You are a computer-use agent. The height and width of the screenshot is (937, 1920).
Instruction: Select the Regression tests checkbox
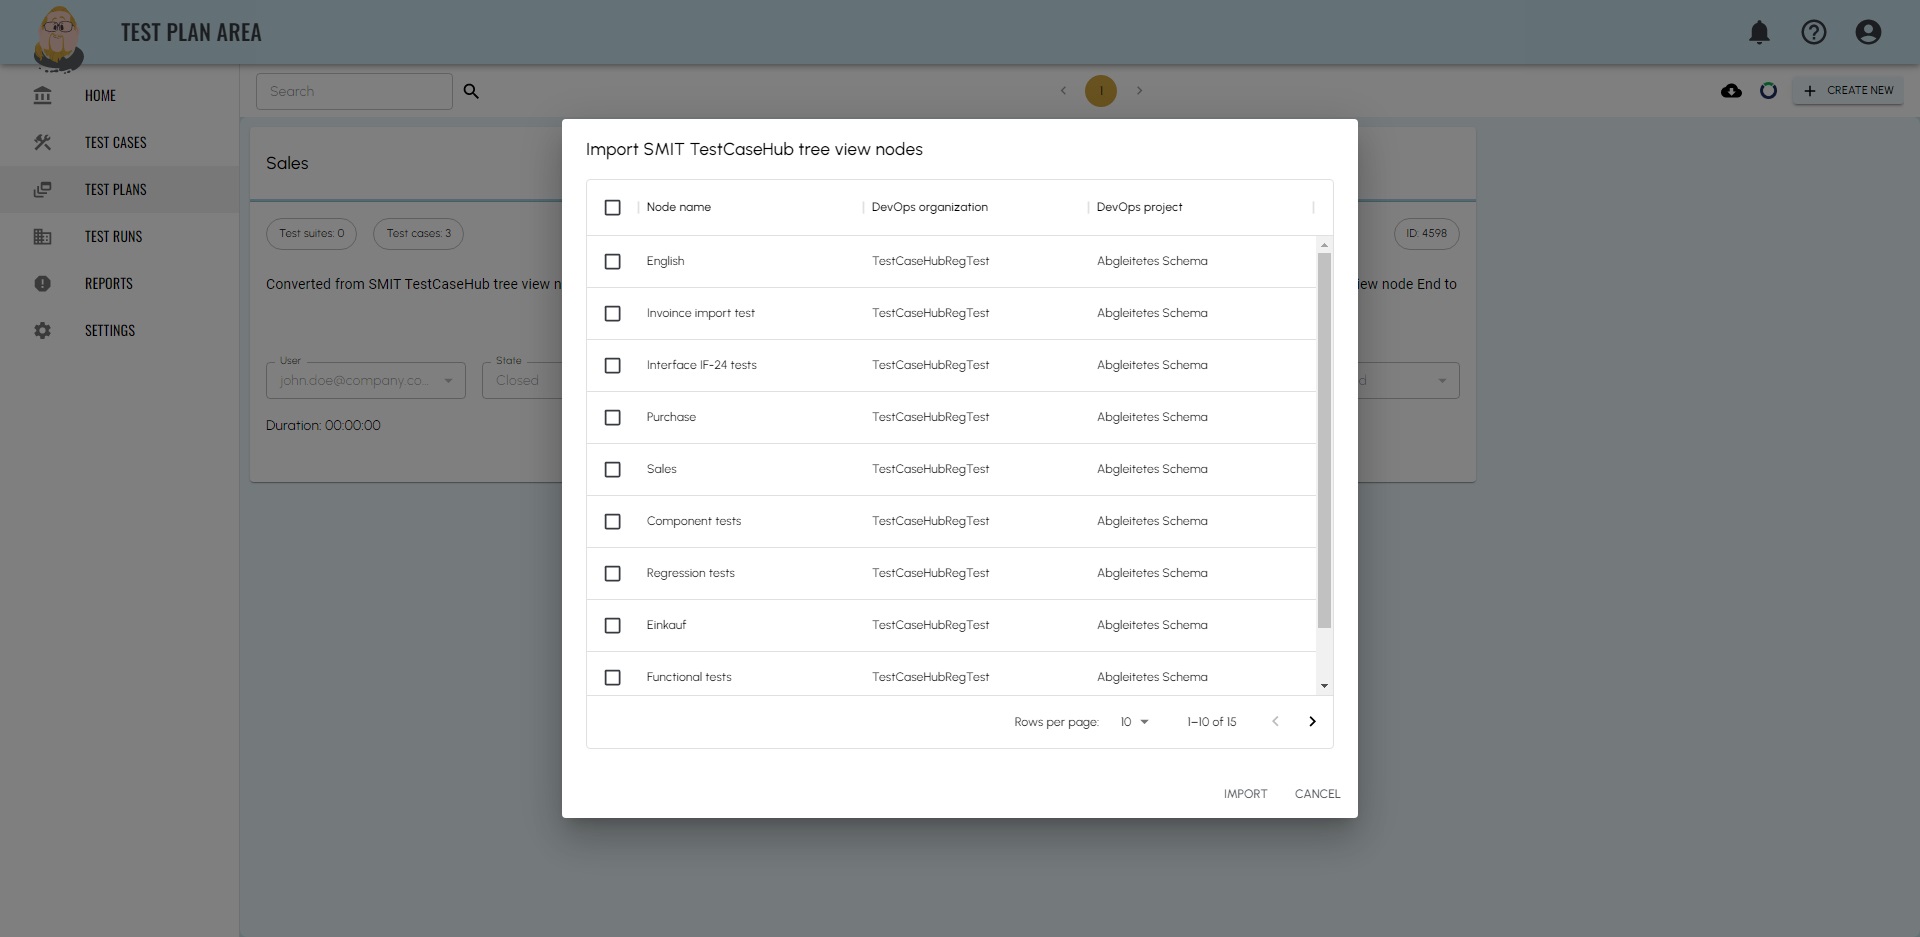pyautogui.click(x=613, y=574)
